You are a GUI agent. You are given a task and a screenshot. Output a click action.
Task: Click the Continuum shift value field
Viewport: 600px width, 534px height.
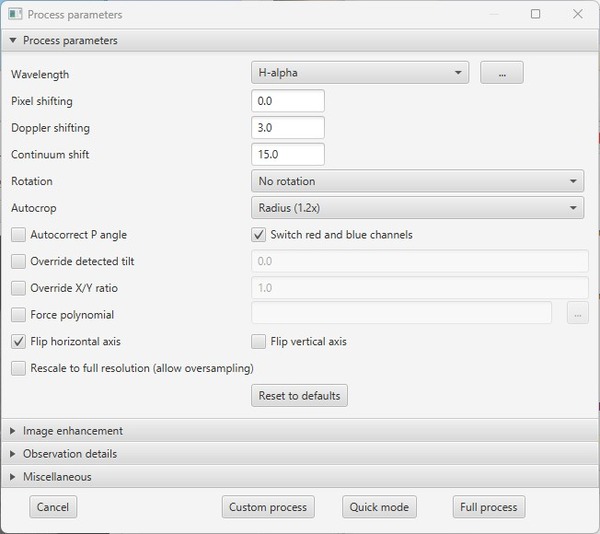coord(288,155)
